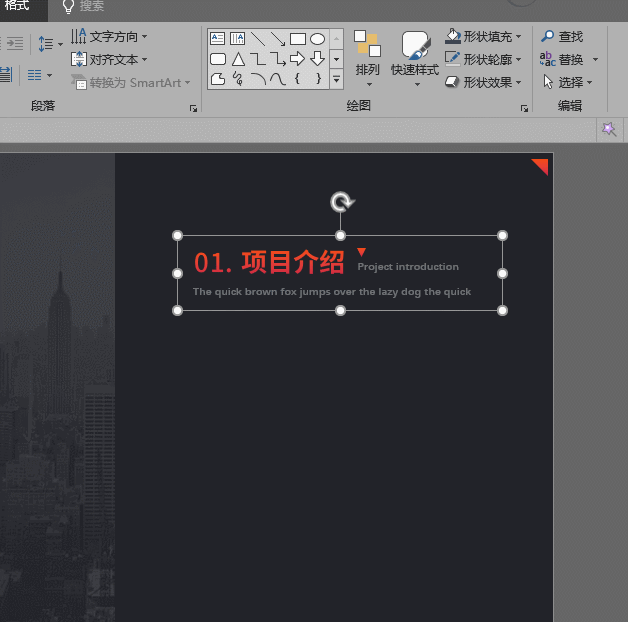Select the elbow arrow connector shape
This screenshot has width=628, height=622.
coord(278,59)
